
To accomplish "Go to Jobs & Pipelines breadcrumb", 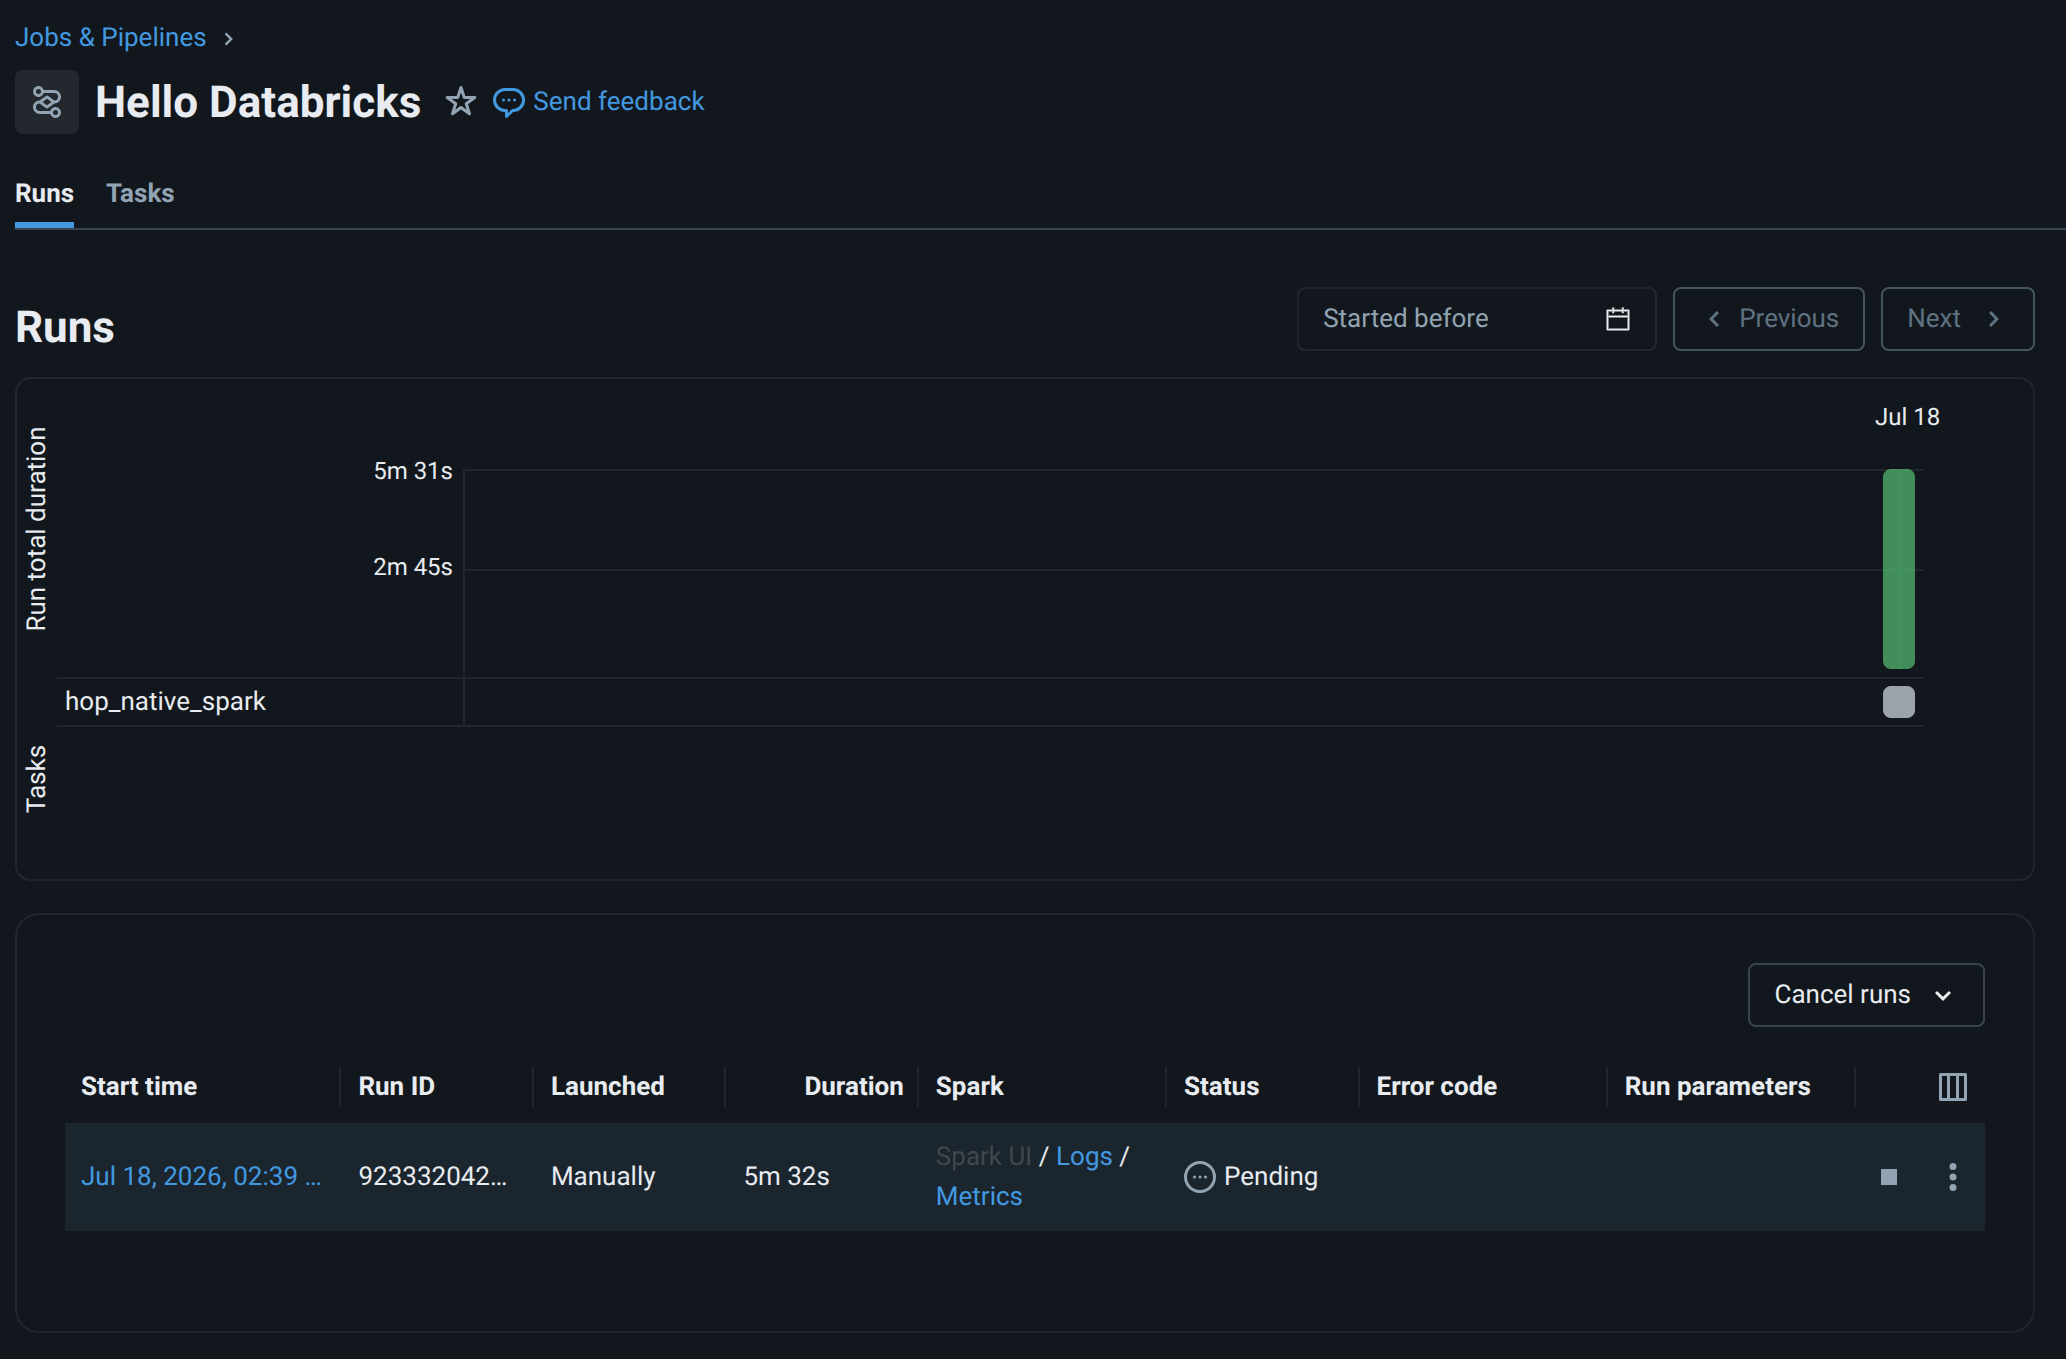I will (110, 38).
